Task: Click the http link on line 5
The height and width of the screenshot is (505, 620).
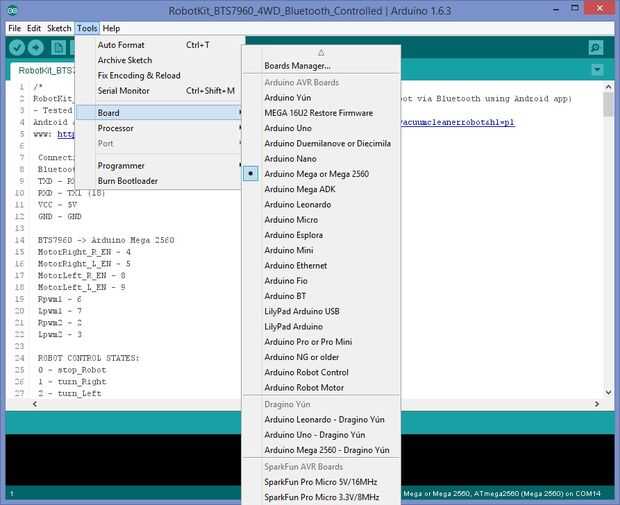Action: tap(66, 134)
